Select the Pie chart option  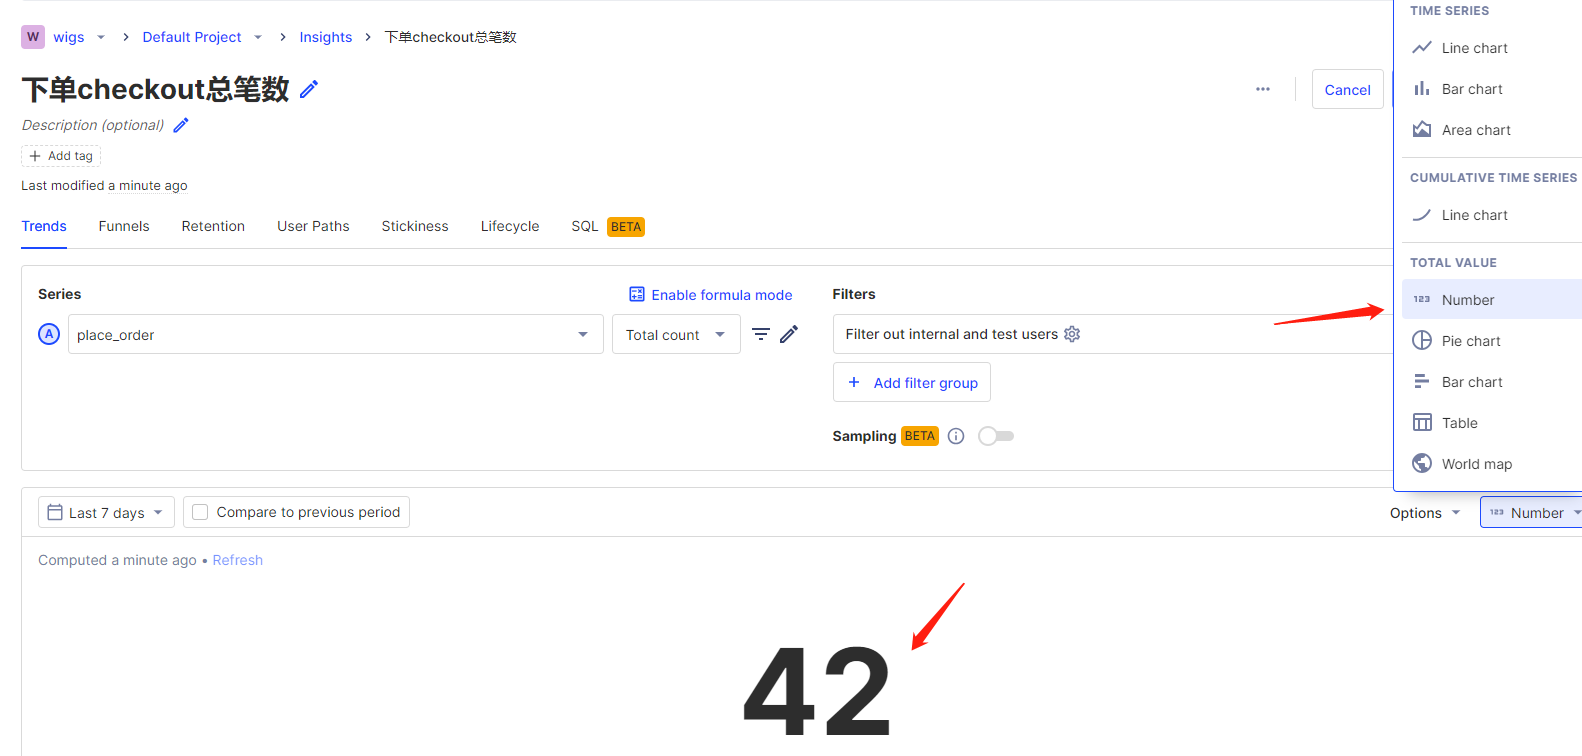(x=1492, y=341)
